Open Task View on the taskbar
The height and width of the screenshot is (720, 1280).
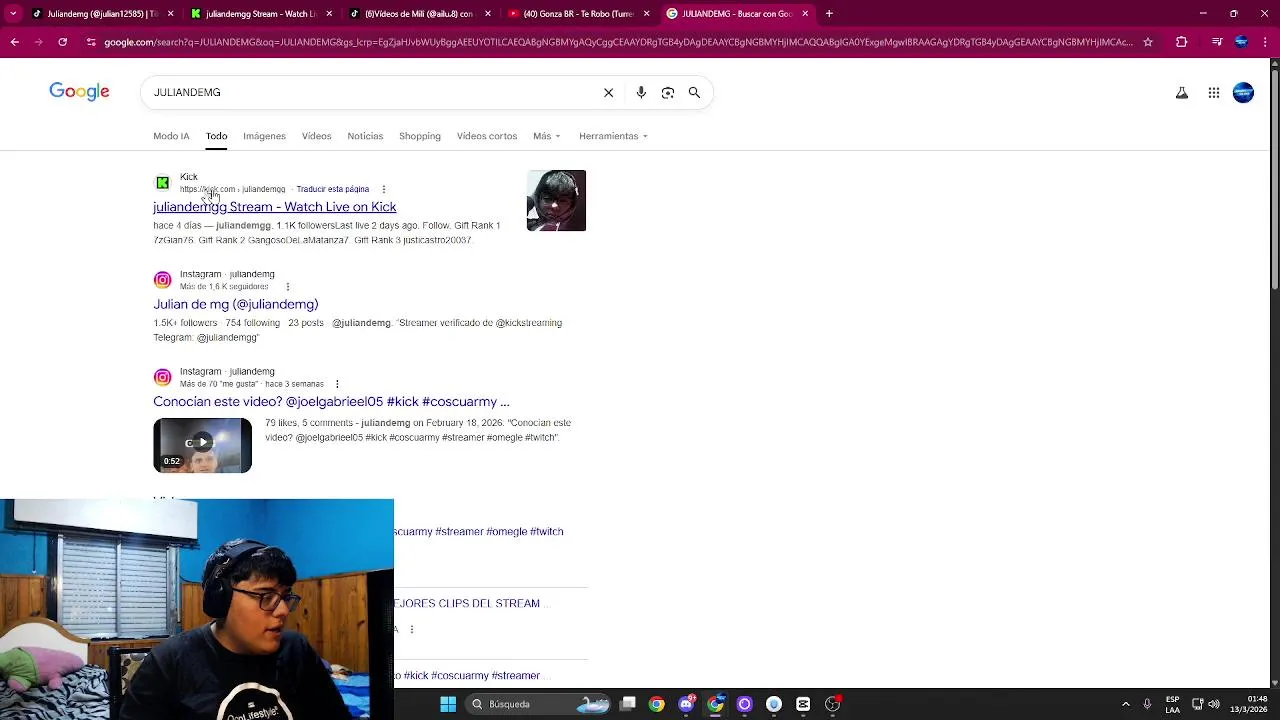click(x=627, y=704)
